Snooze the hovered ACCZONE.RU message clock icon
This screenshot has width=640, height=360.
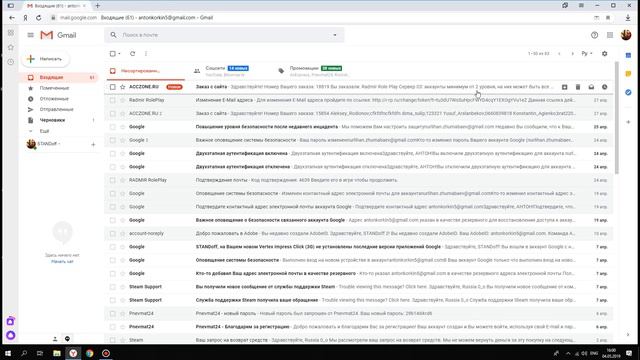pyautogui.click(x=604, y=87)
